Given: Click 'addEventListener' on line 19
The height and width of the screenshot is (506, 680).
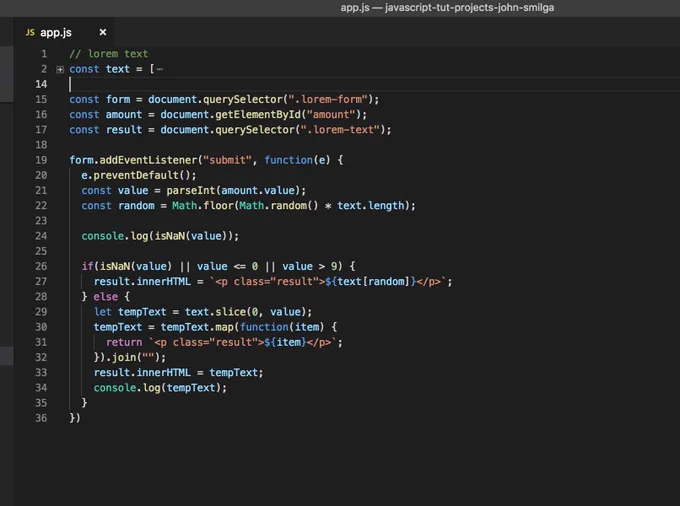Looking at the screenshot, I should [x=148, y=160].
